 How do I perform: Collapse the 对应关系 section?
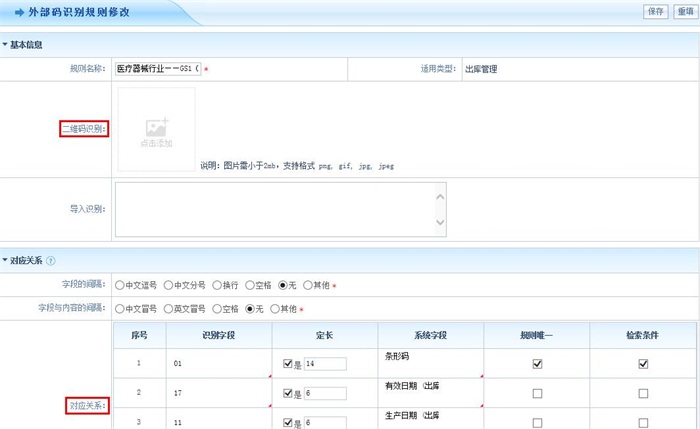pos(5,261)
